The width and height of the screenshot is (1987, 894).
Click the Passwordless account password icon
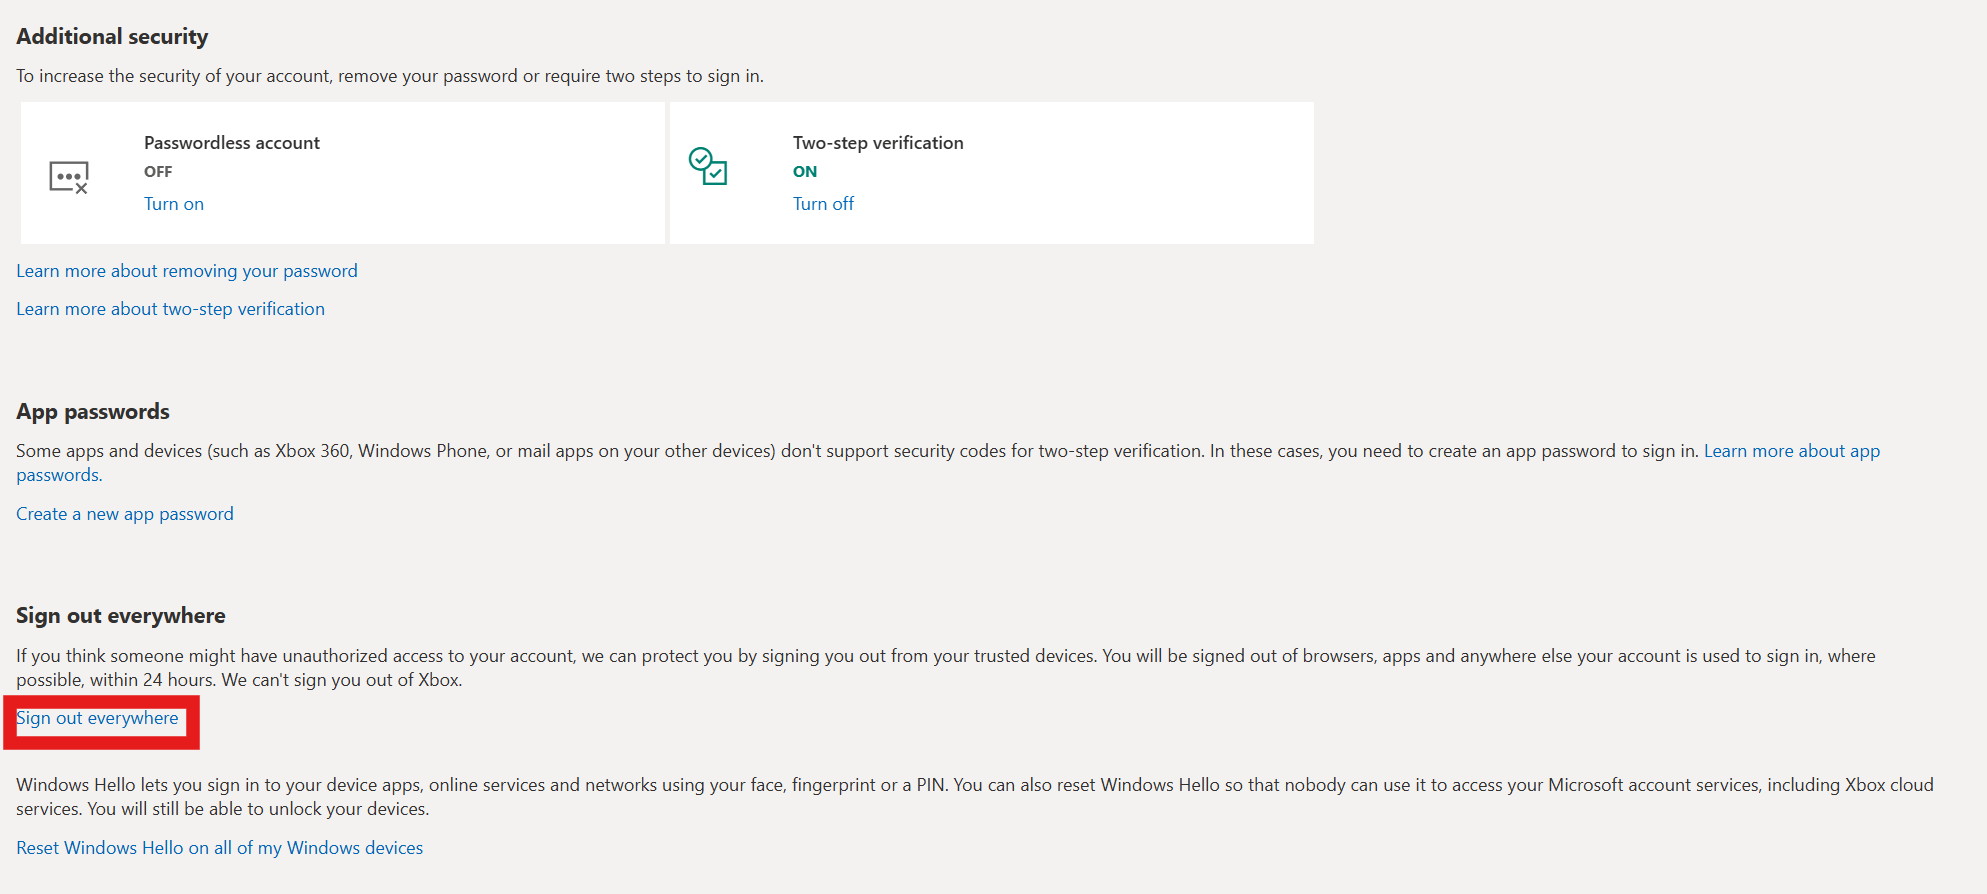[69, 178]
